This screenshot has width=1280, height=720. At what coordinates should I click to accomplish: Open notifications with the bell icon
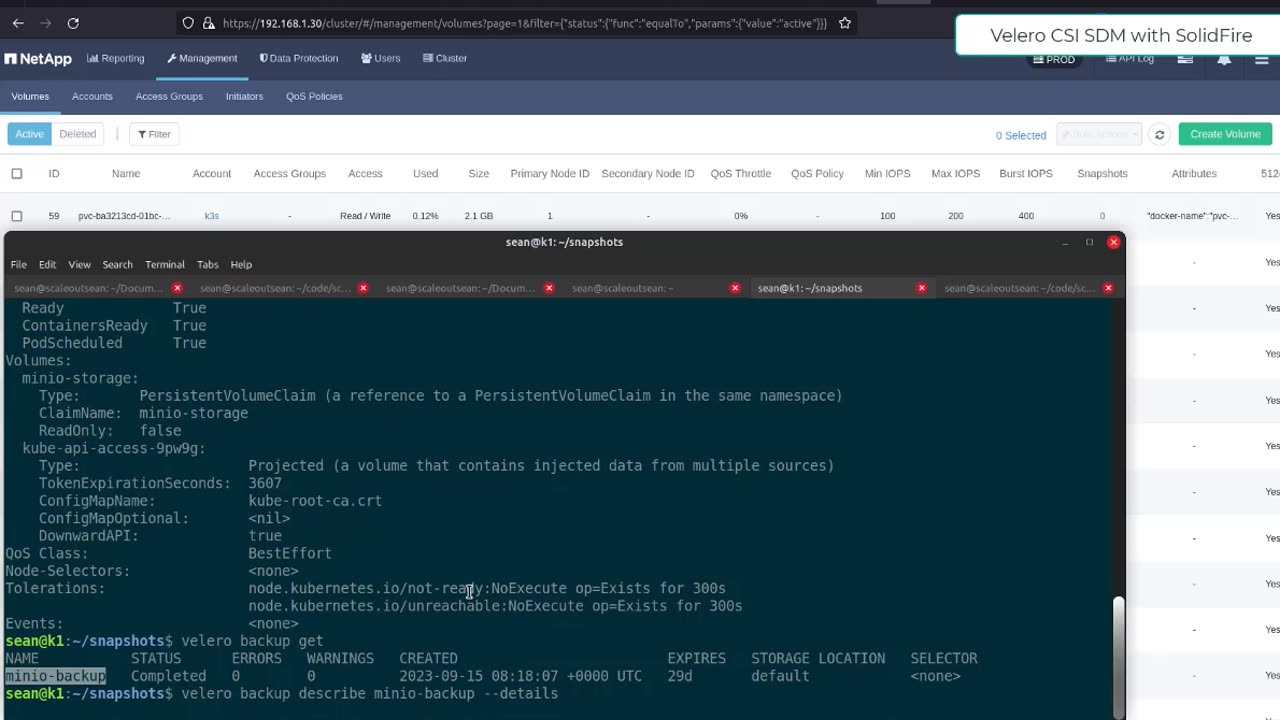pos(1223,60)
